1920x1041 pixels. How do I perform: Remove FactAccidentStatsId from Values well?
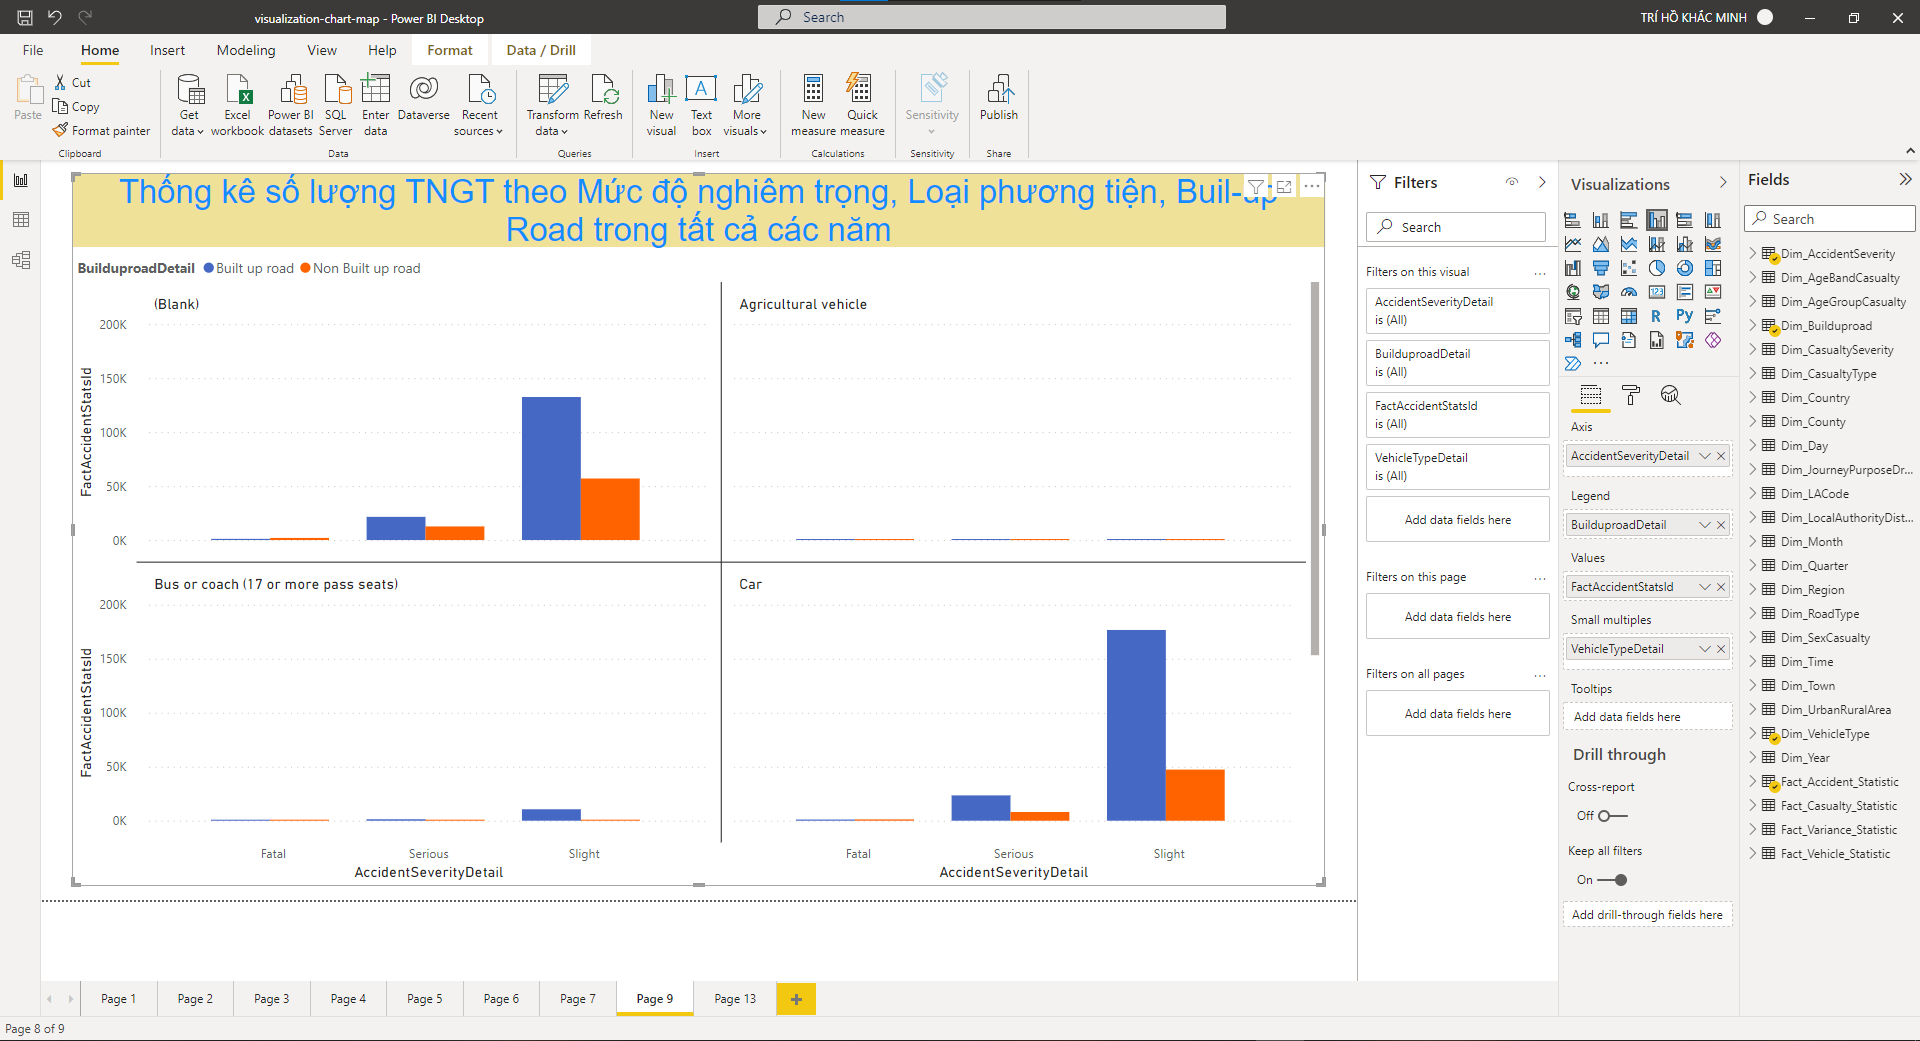(x=1721, y=587)
